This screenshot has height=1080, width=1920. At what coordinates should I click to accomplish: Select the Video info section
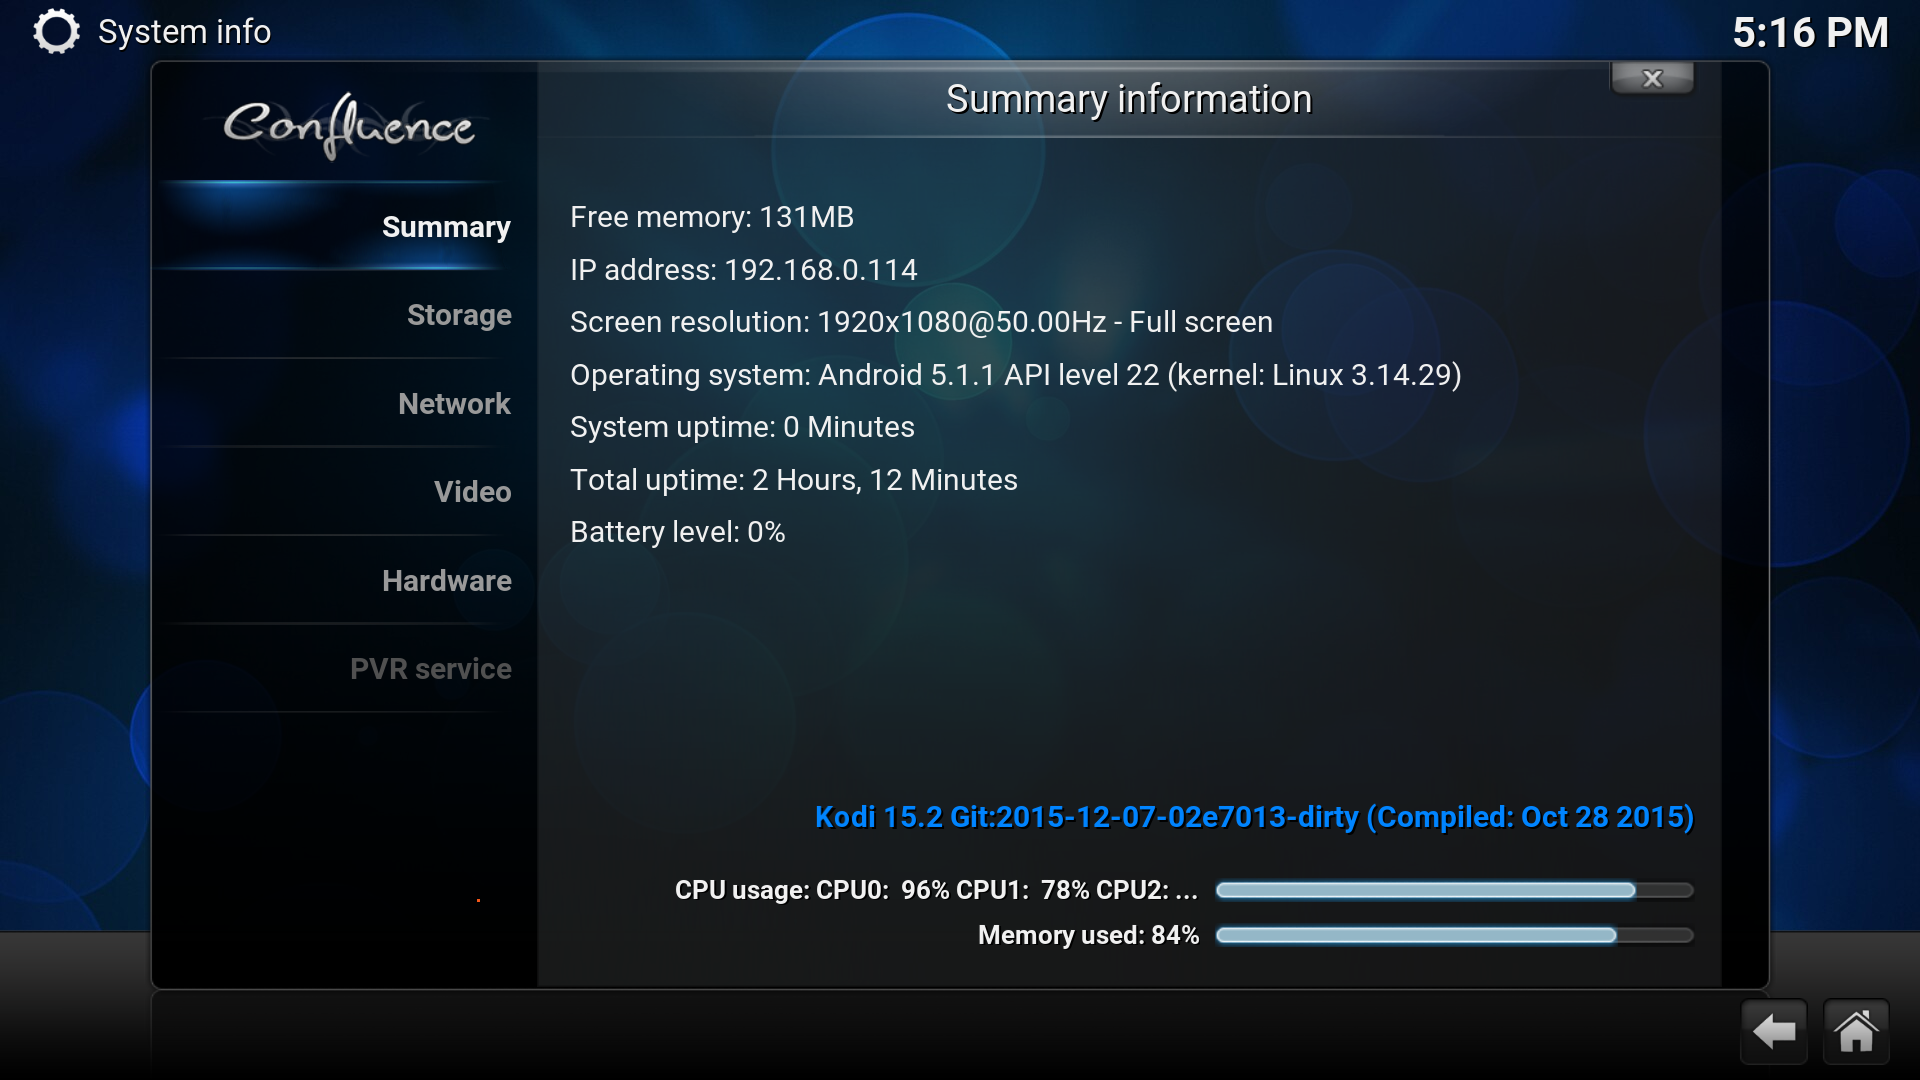coord(472,492)
